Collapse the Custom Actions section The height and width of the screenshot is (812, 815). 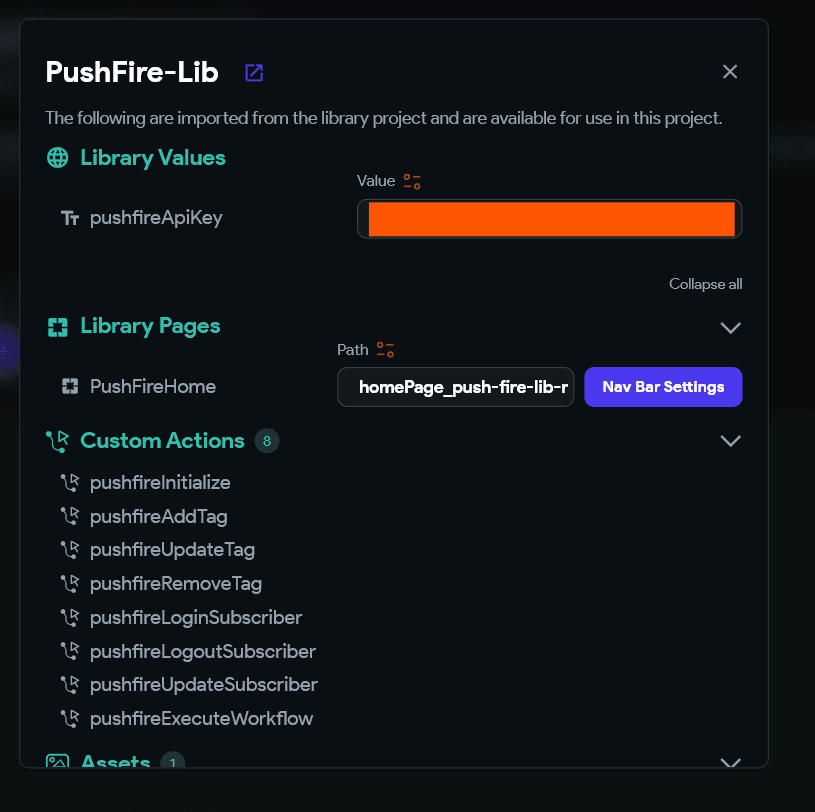[x=731, y=441]
